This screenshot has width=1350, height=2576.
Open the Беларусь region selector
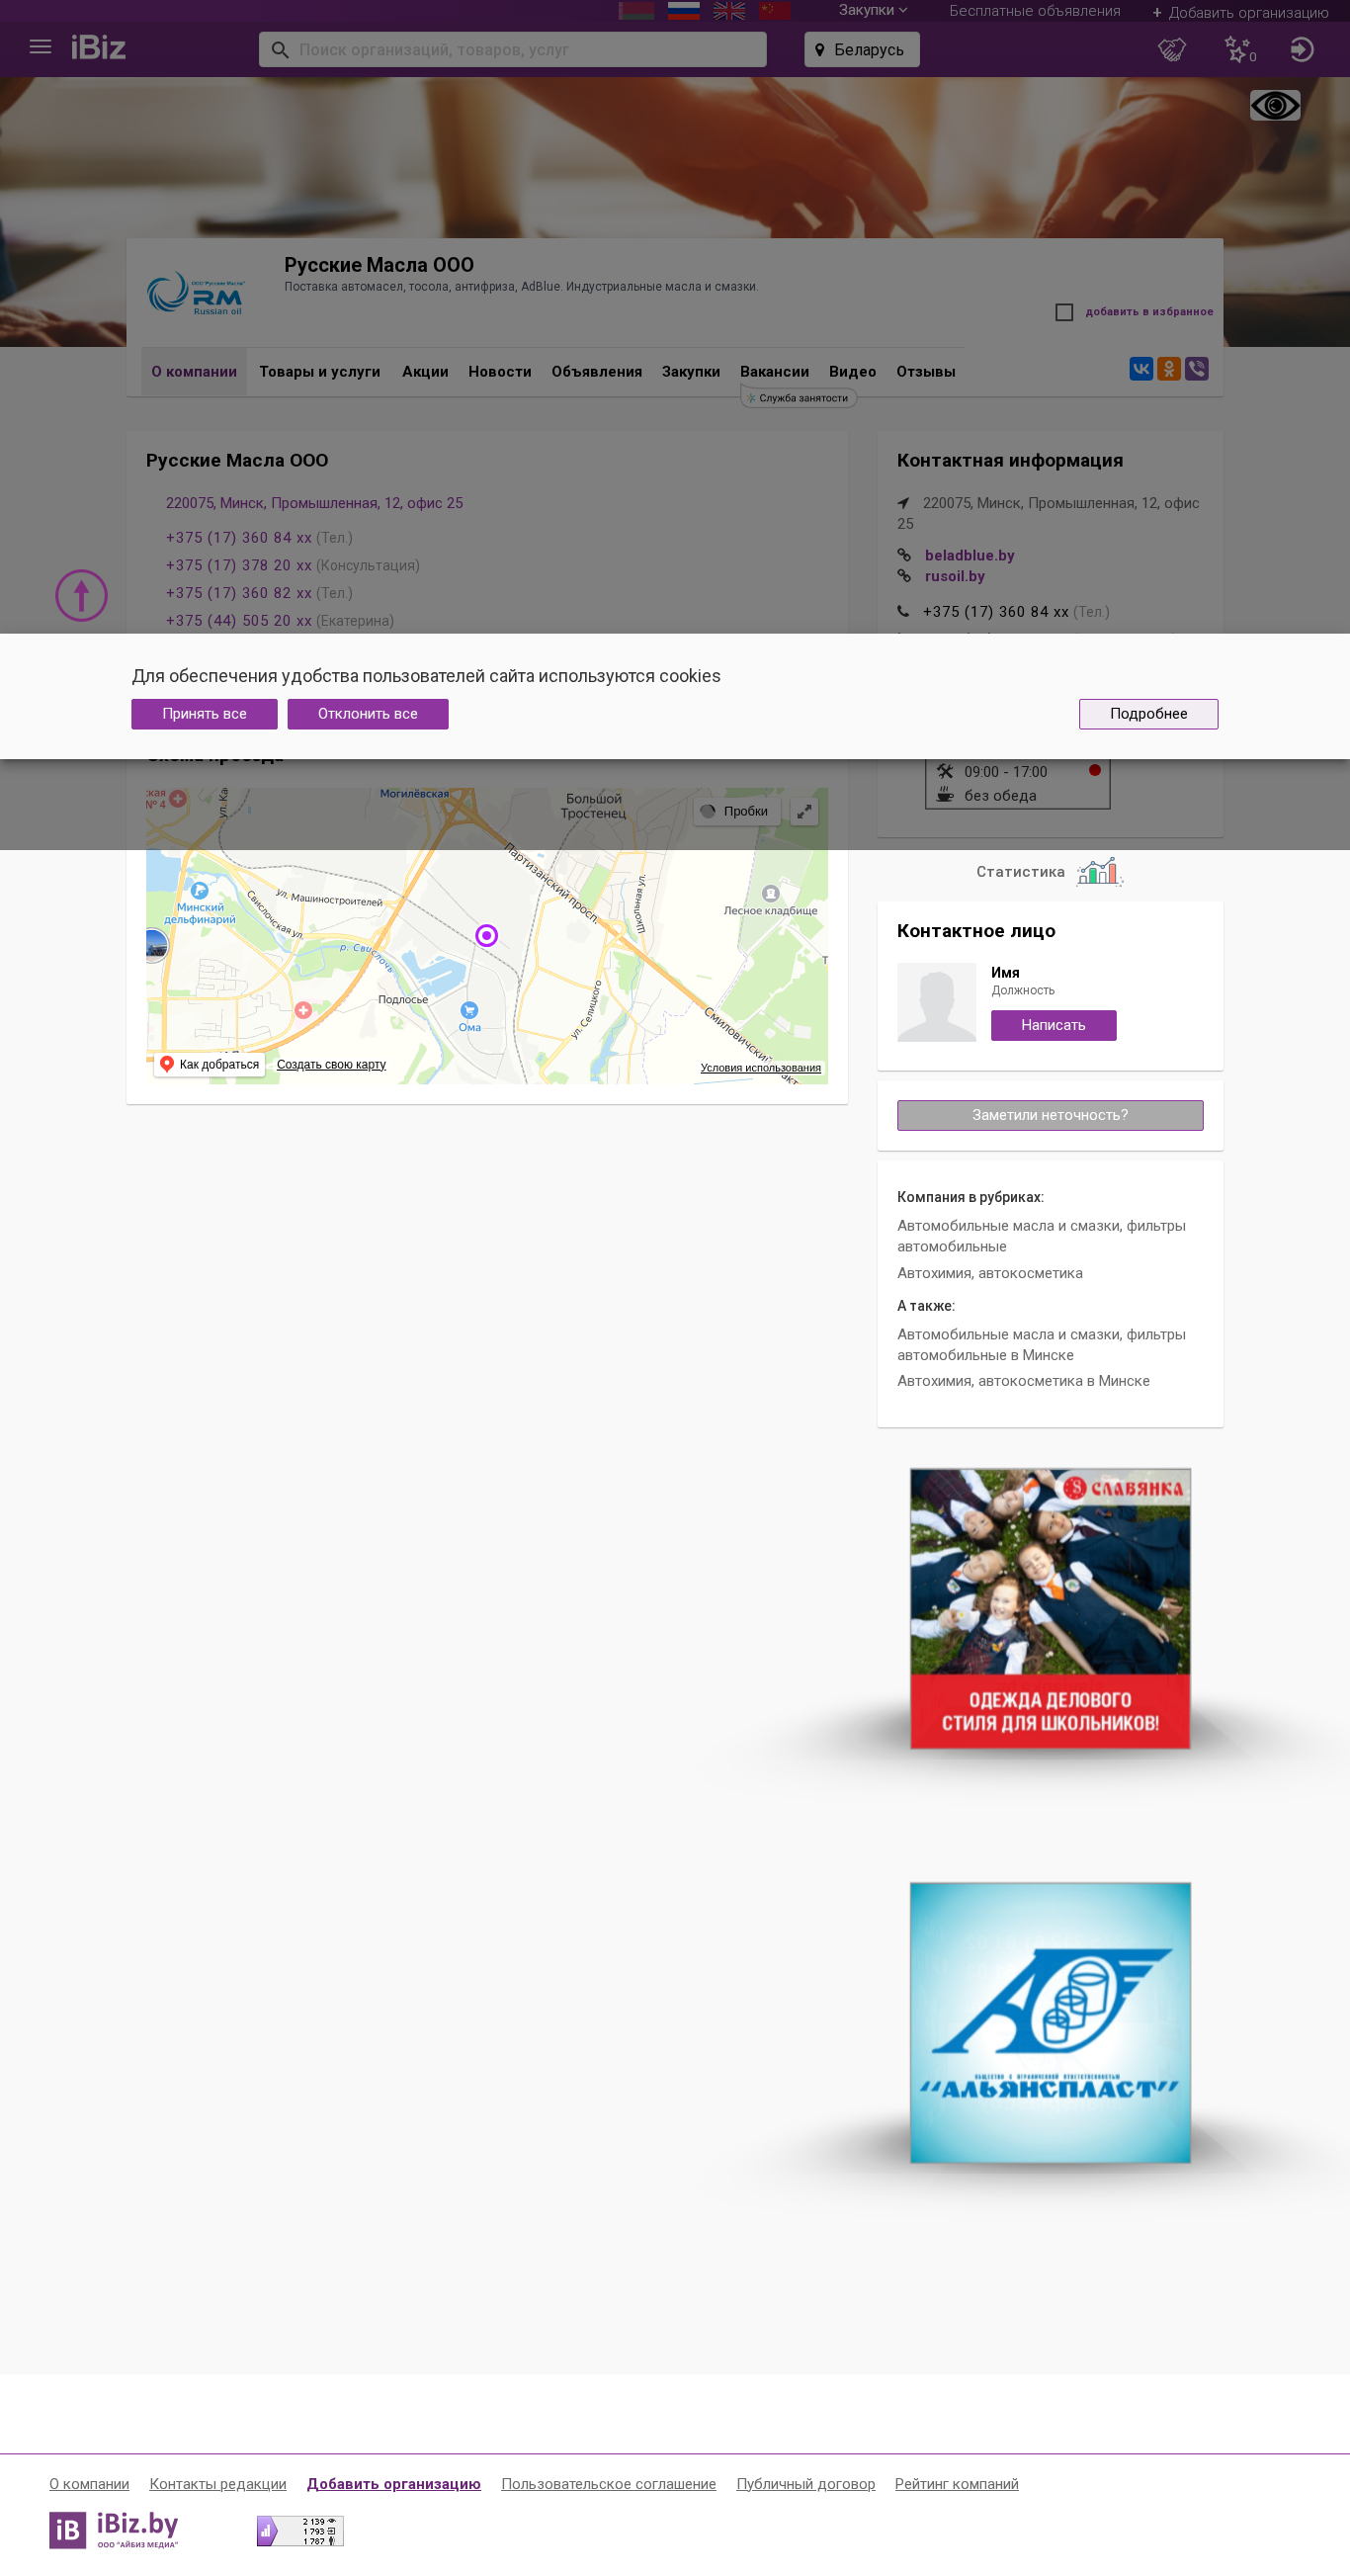862,50
